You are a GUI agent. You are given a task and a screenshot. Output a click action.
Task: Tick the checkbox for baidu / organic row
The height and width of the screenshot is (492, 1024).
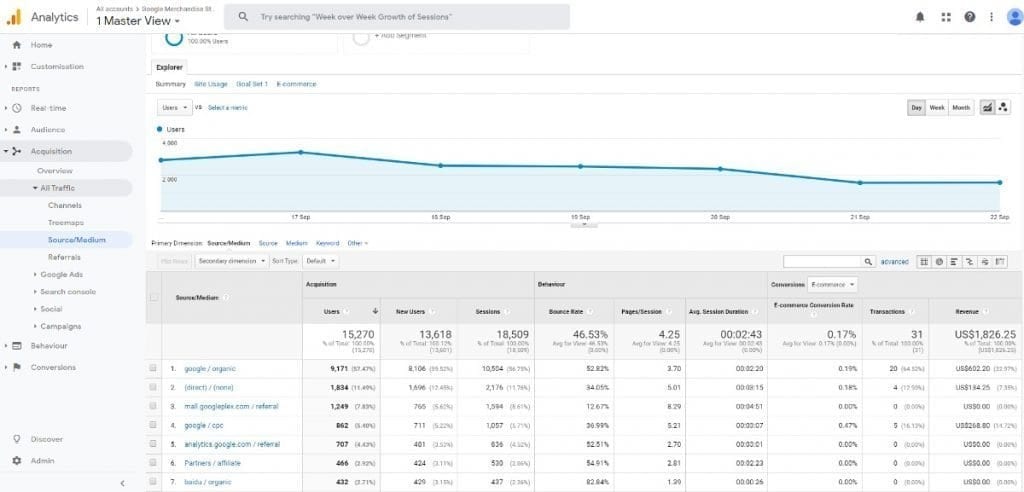[x=153, y=482]
